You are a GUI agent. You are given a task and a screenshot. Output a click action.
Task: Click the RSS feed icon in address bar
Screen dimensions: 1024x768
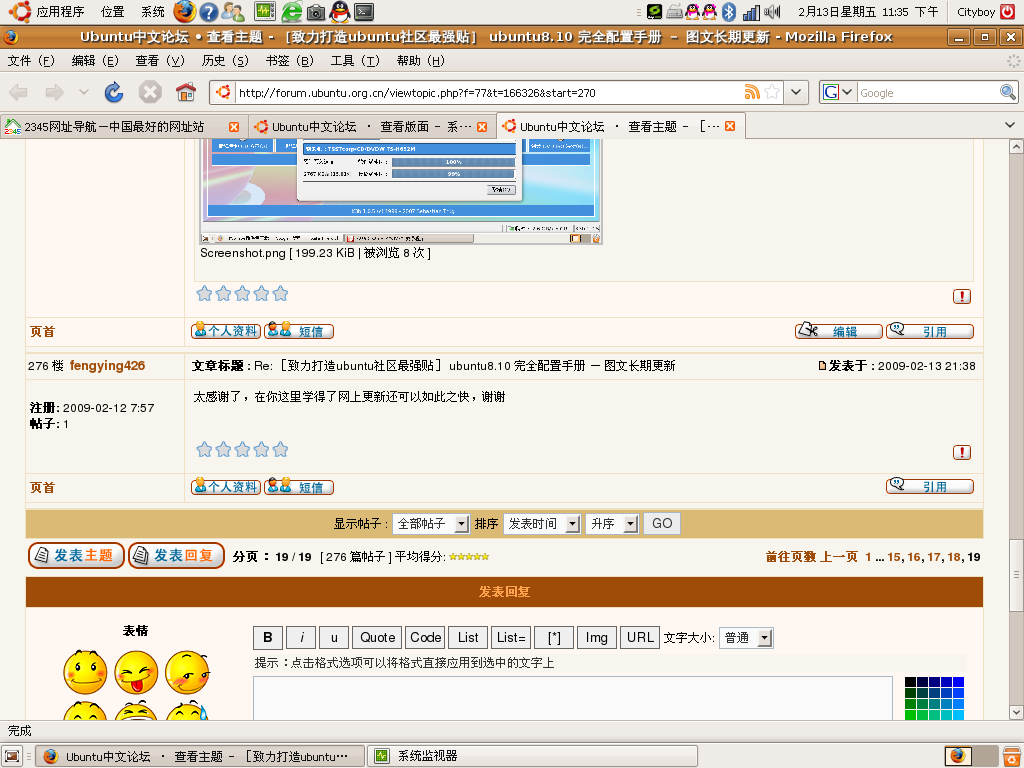click(x=752, y=92)
